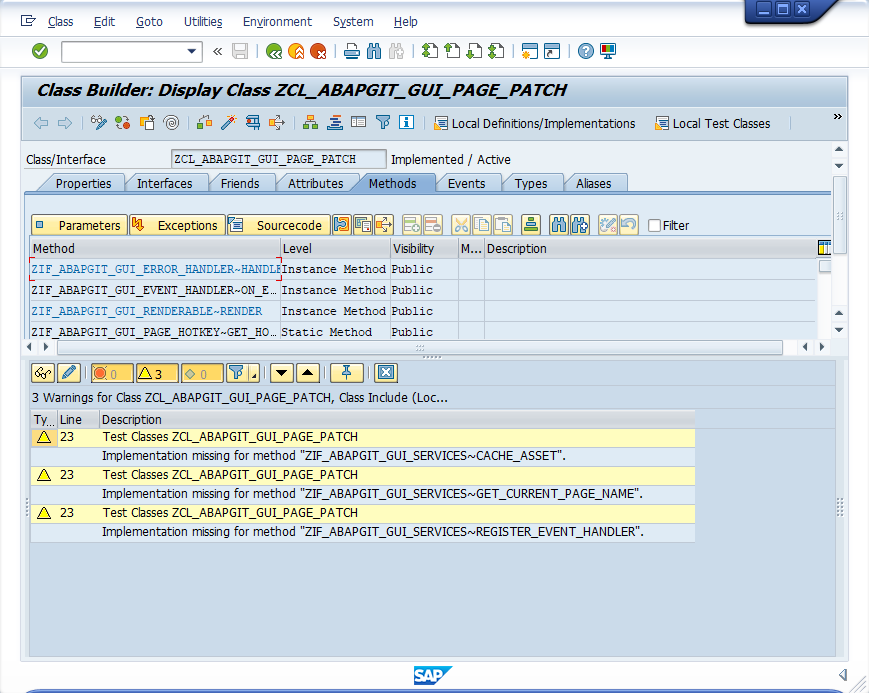Click the methods table horizontal scrollbar
The height and width of the screenshot is (693, 869).
(x=420, y=348)
